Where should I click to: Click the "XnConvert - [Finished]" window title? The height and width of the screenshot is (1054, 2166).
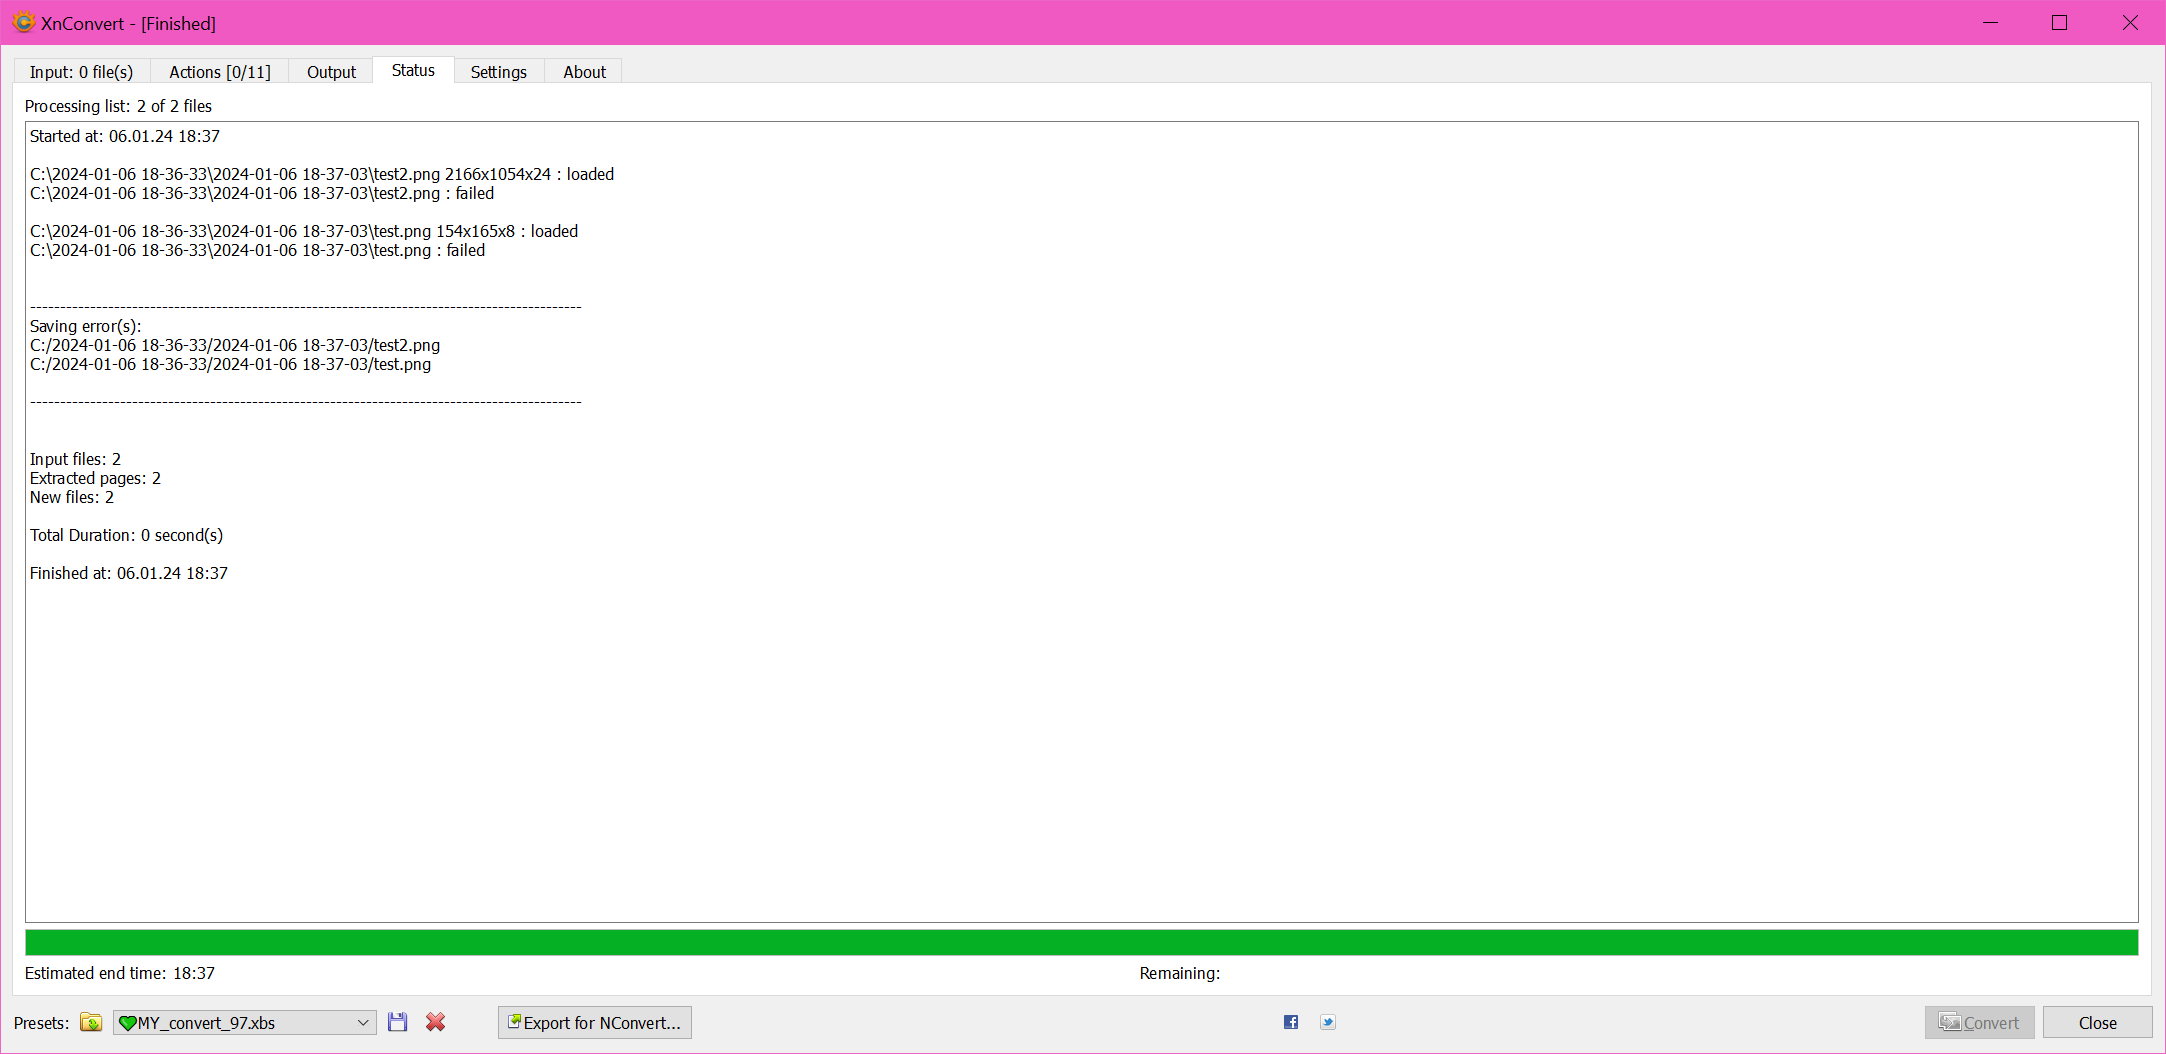[x=128, y=23]
